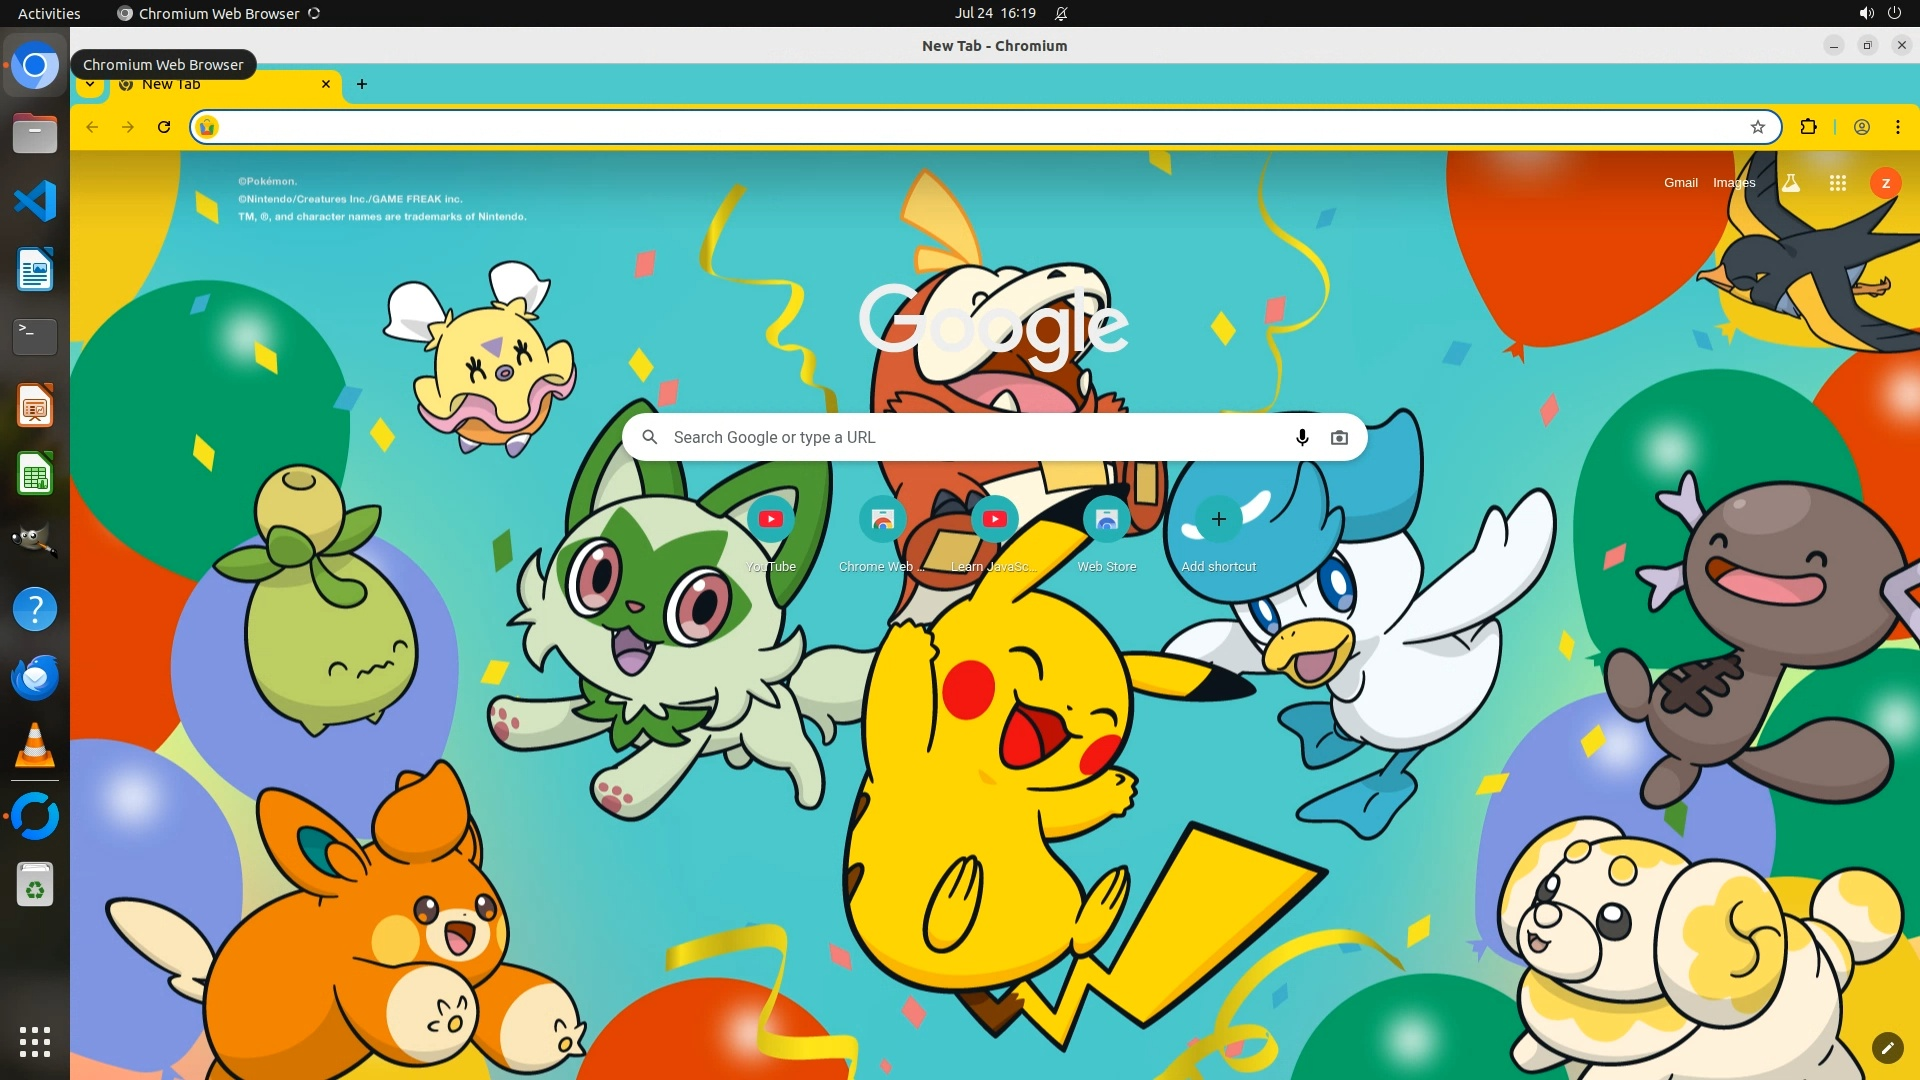Click the Add shortcut button
The image size is (1920, 1080).
tap(1218, 519)
